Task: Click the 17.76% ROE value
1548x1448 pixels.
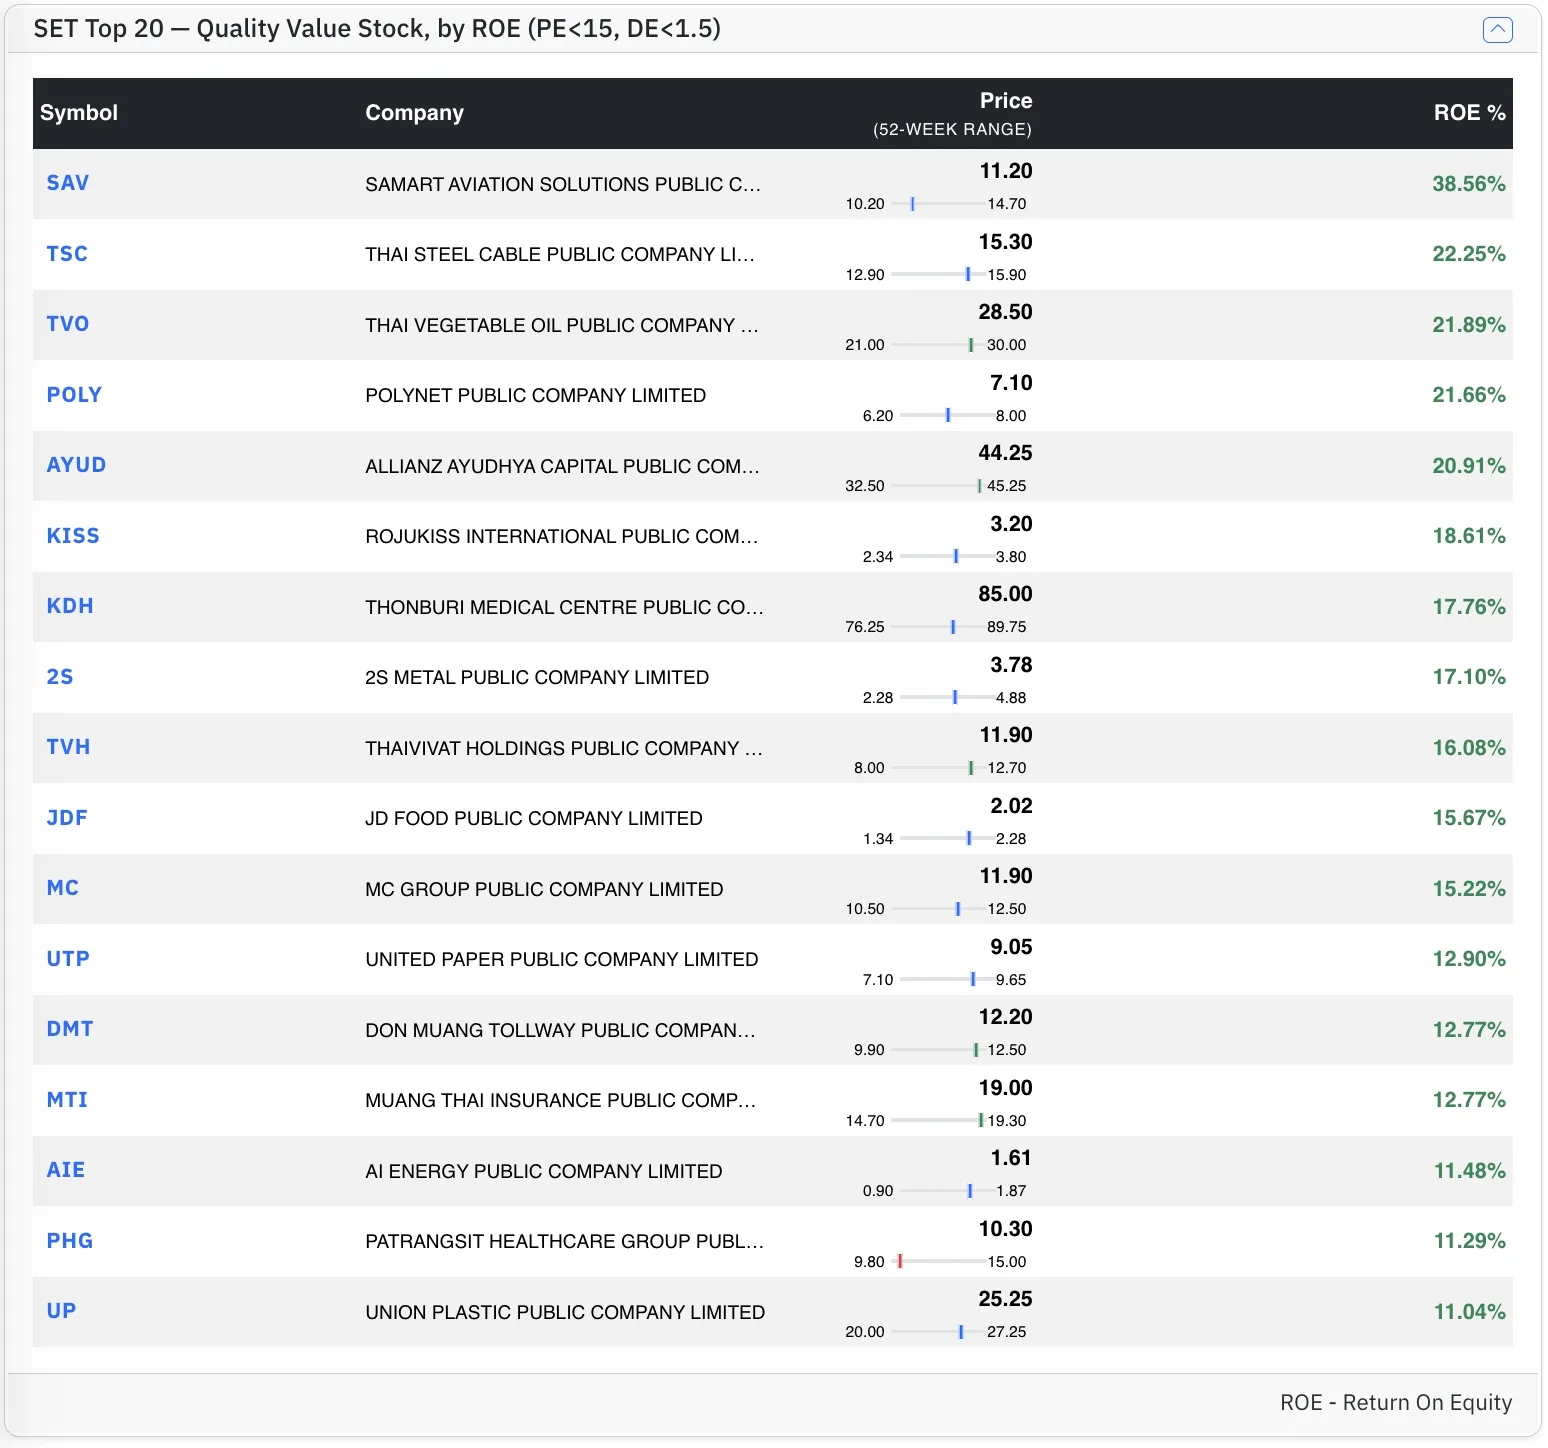Action: point(1468,607)
